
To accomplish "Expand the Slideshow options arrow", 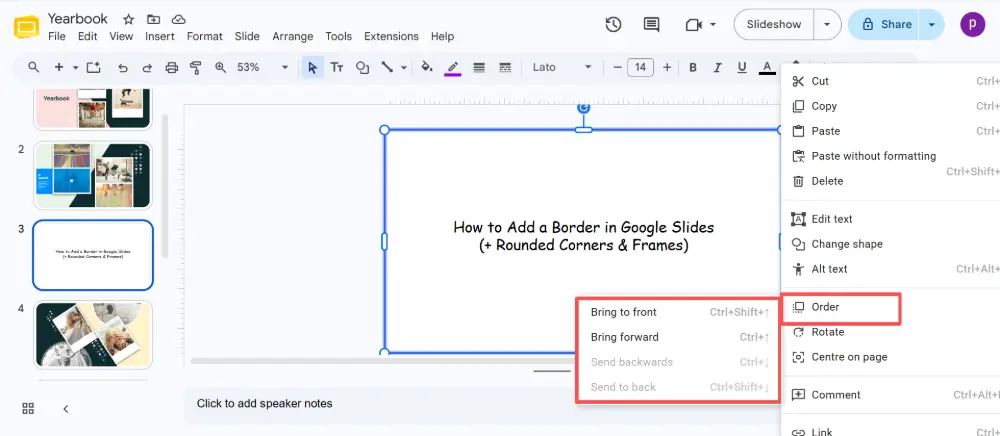I will (x=827, y=24).
